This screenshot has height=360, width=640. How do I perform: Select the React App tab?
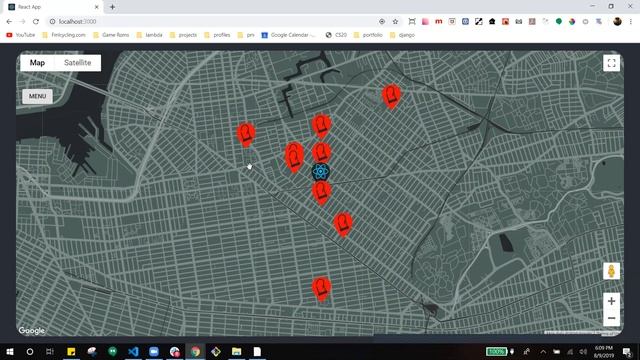(53, 7)
